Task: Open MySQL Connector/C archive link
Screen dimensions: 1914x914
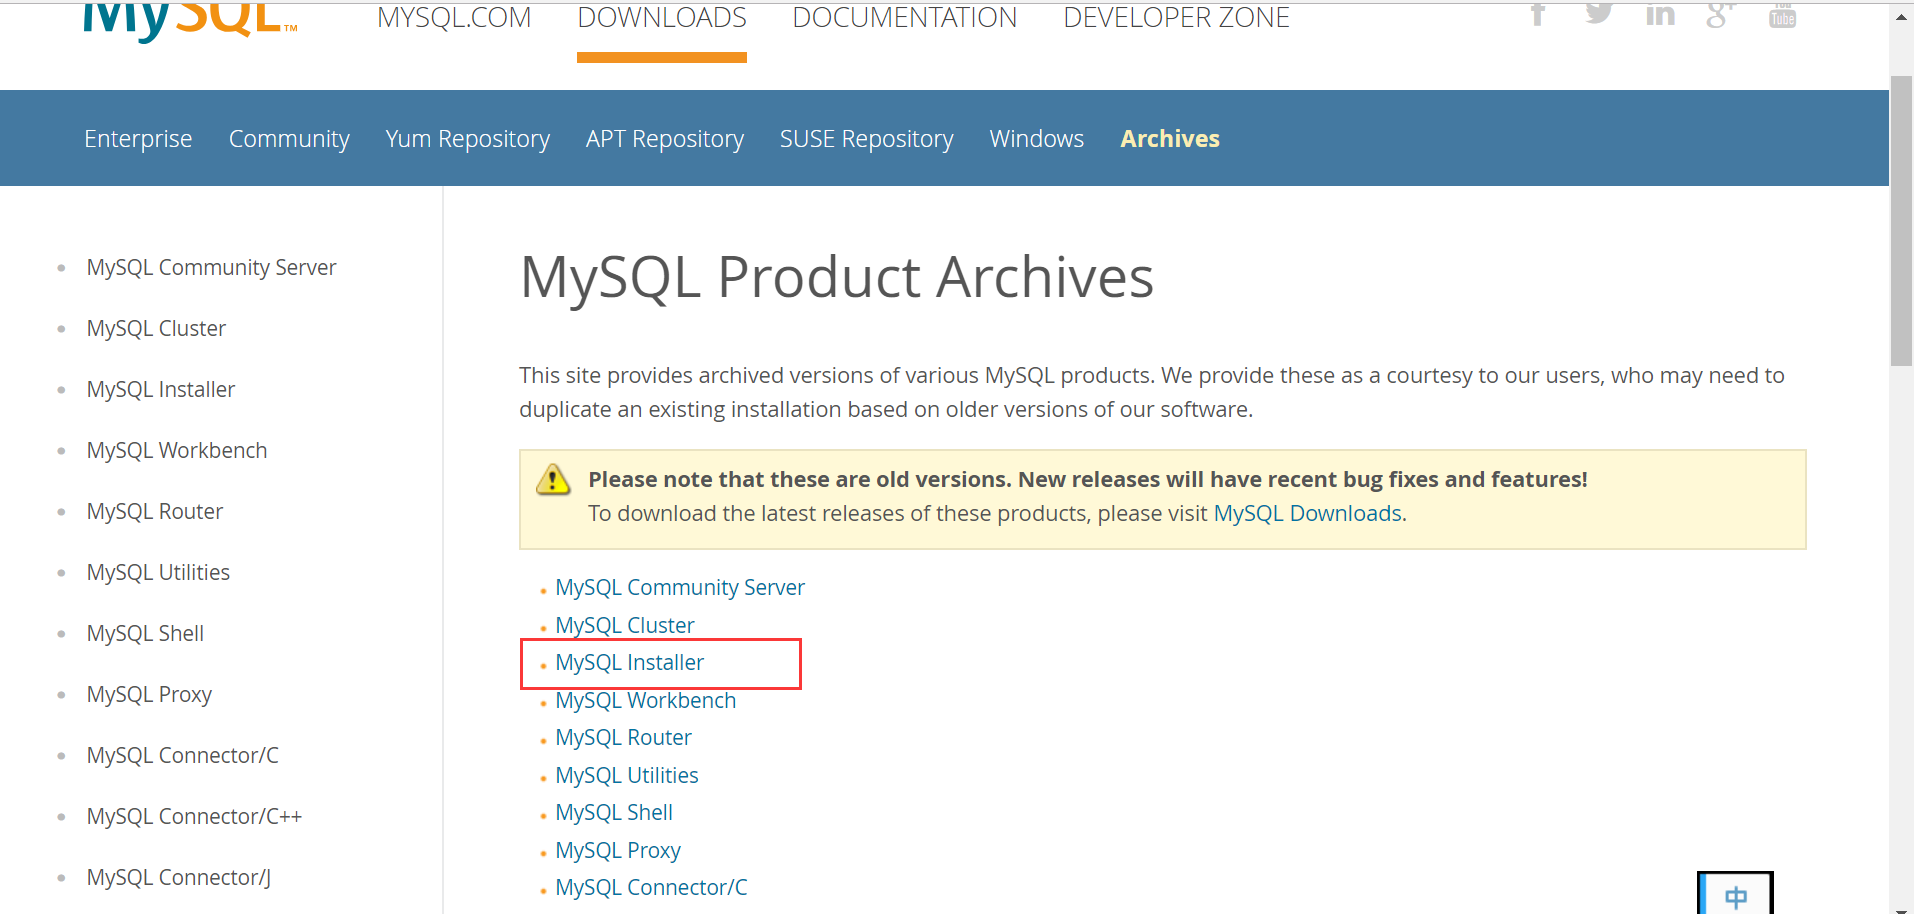Action: pos(652,888)
